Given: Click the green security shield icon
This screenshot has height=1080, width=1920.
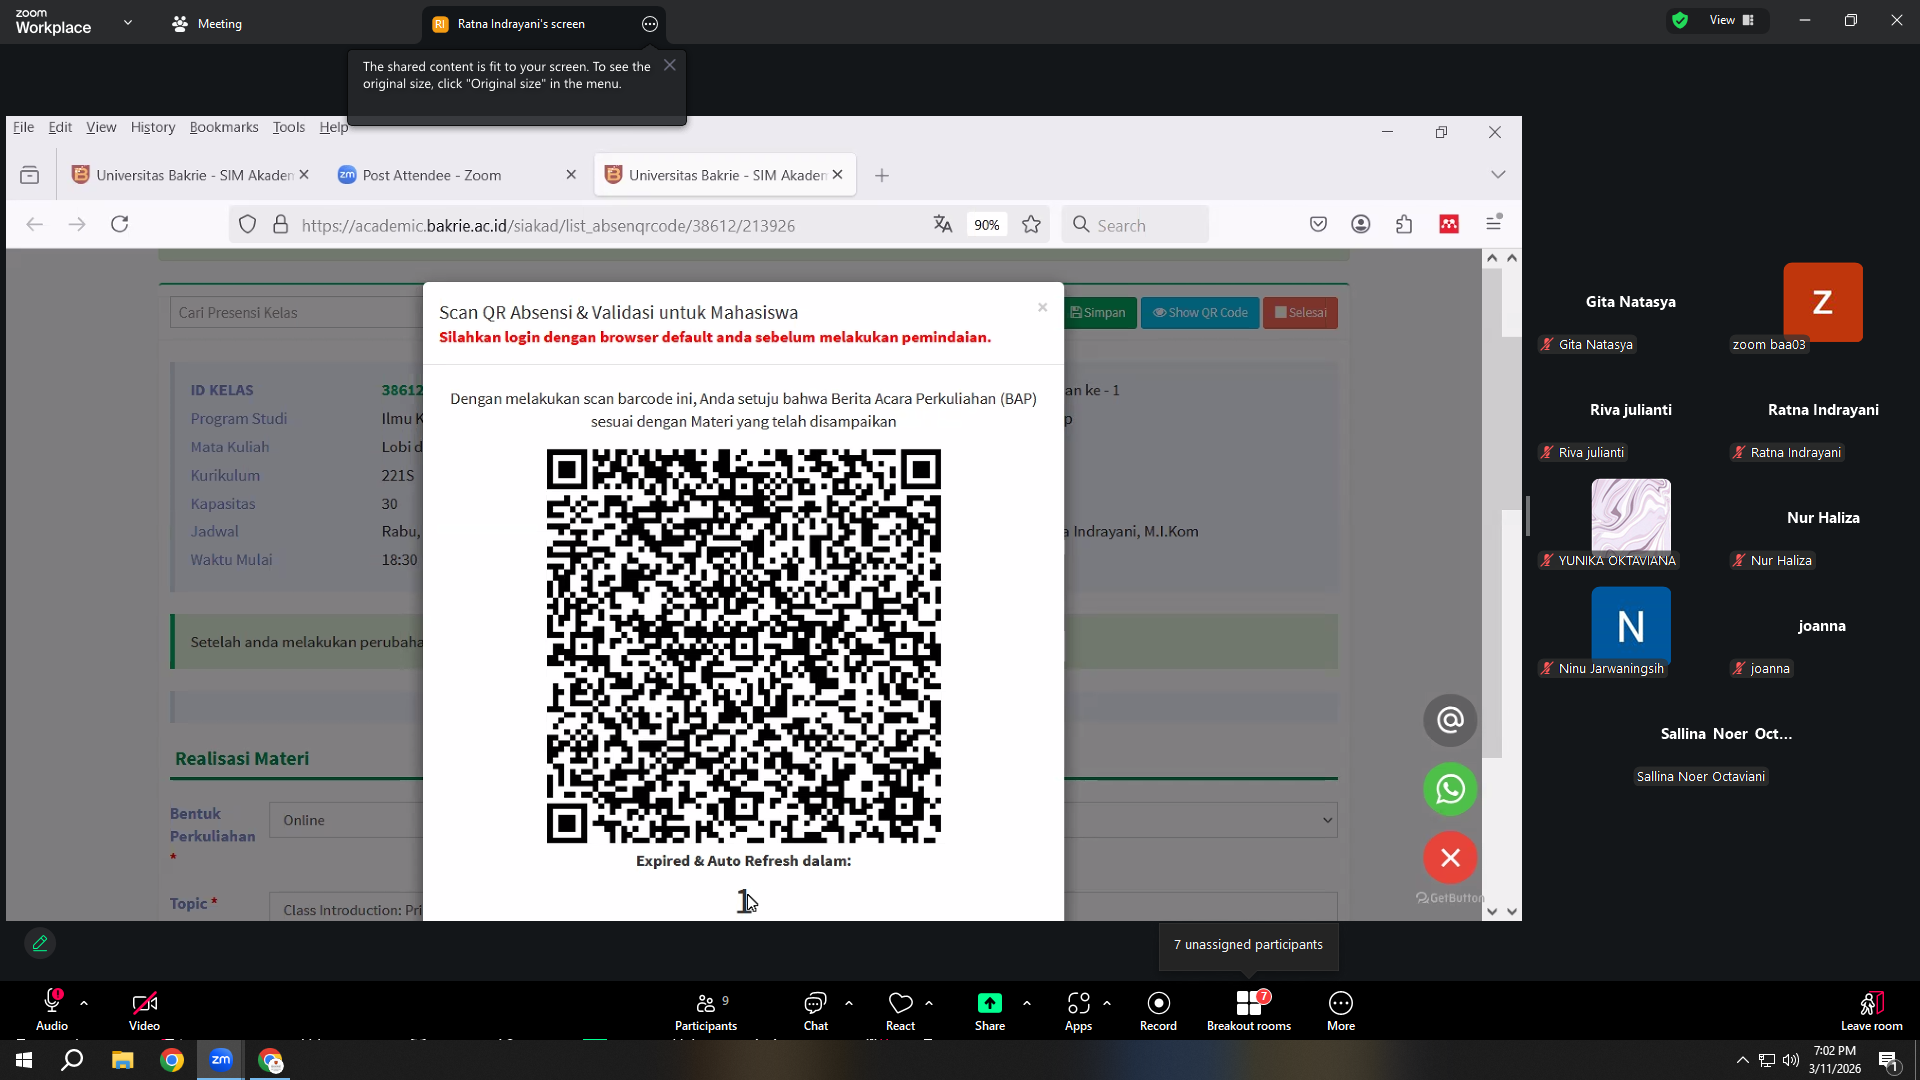Looking at the screenshot, I should 1680,20.
